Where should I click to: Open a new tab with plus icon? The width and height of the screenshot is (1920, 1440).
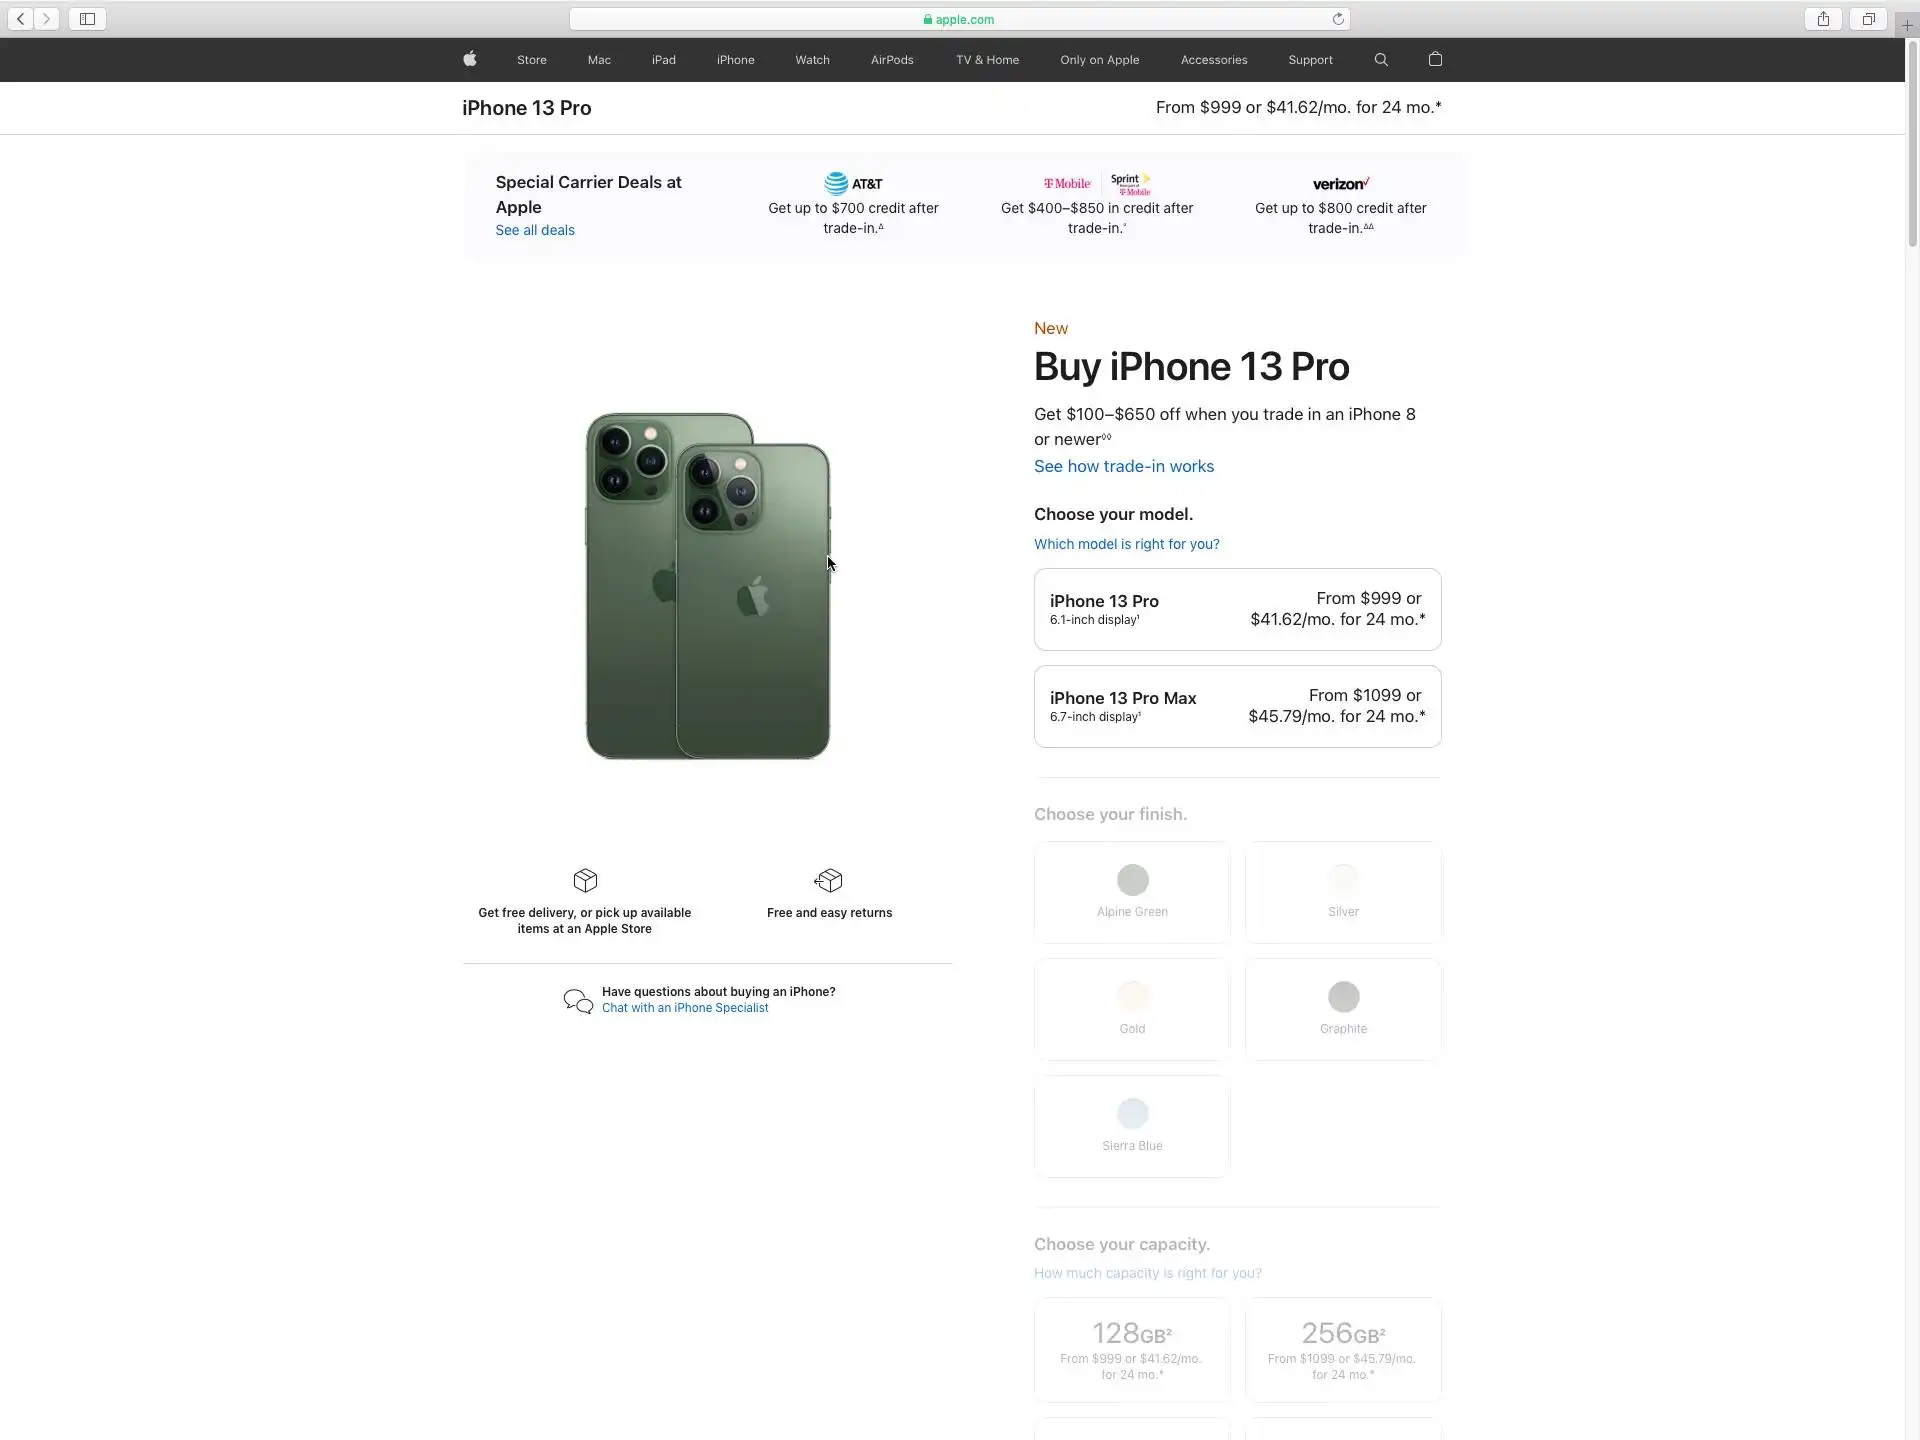click(1907, 26)
